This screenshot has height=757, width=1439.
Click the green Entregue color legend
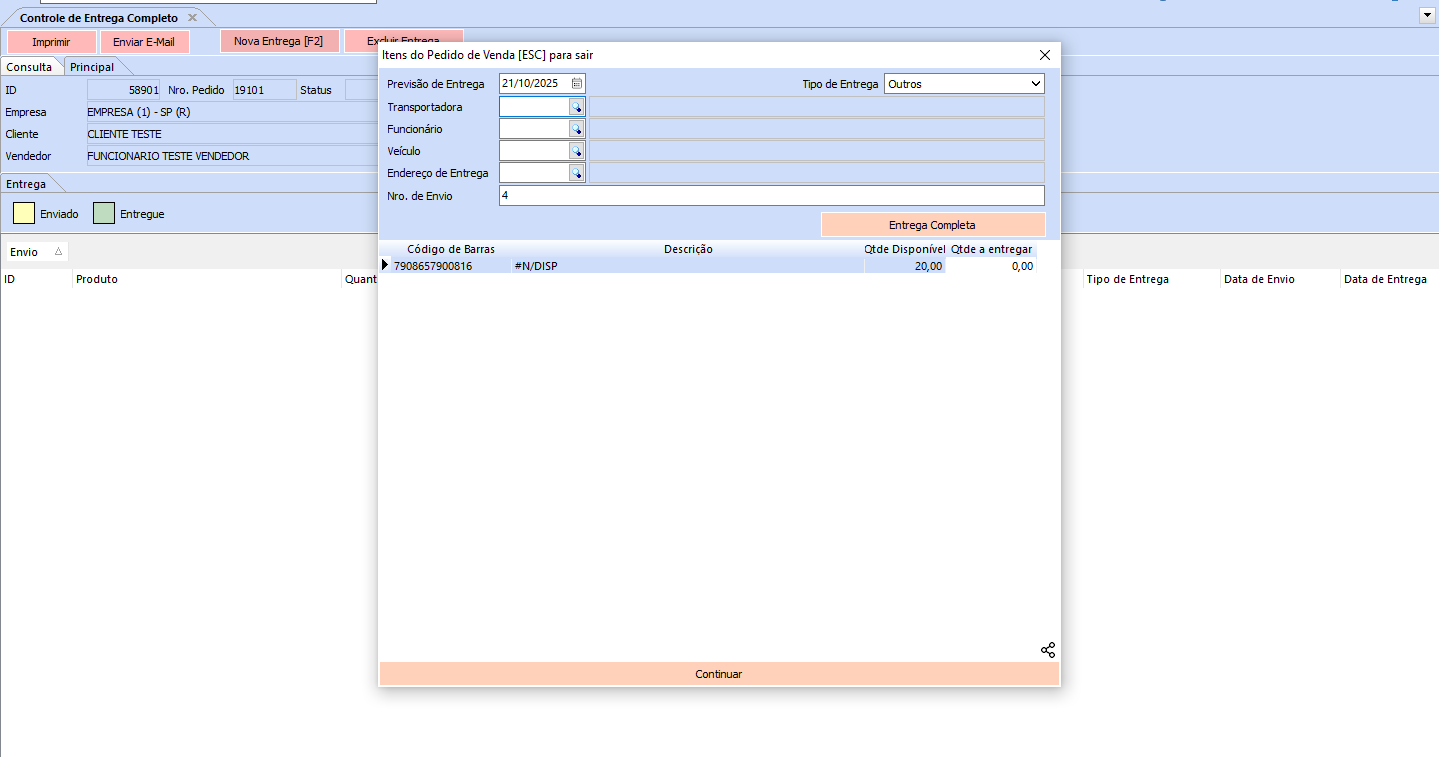(x=104, y=213)
